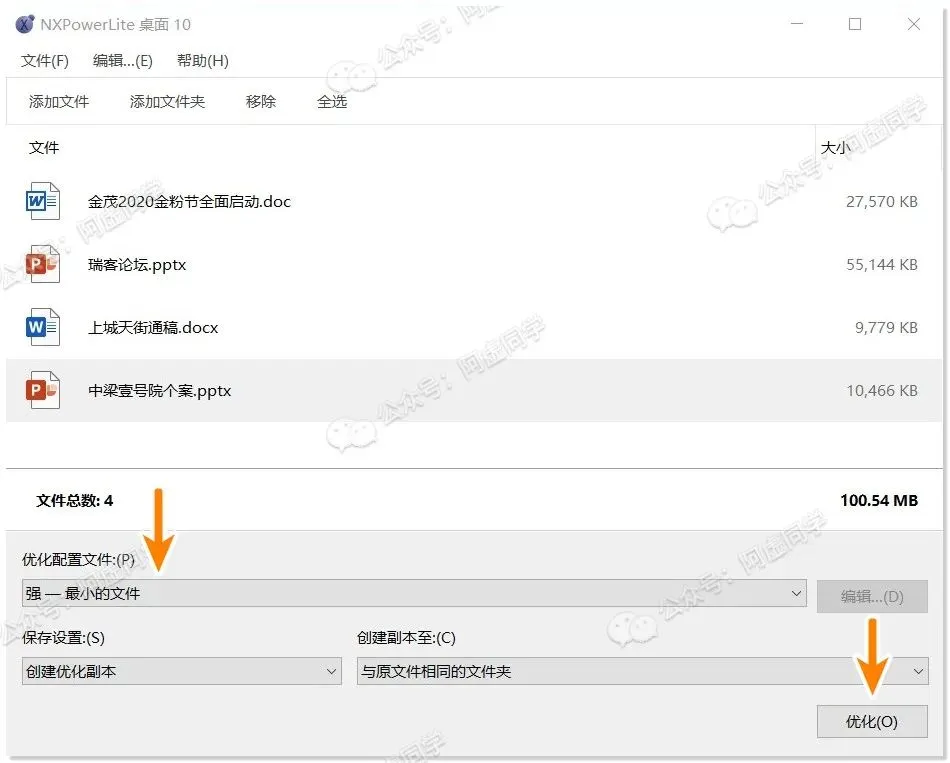
Task: Click 全选 to select all files
Action: click(x=332, y=101)
